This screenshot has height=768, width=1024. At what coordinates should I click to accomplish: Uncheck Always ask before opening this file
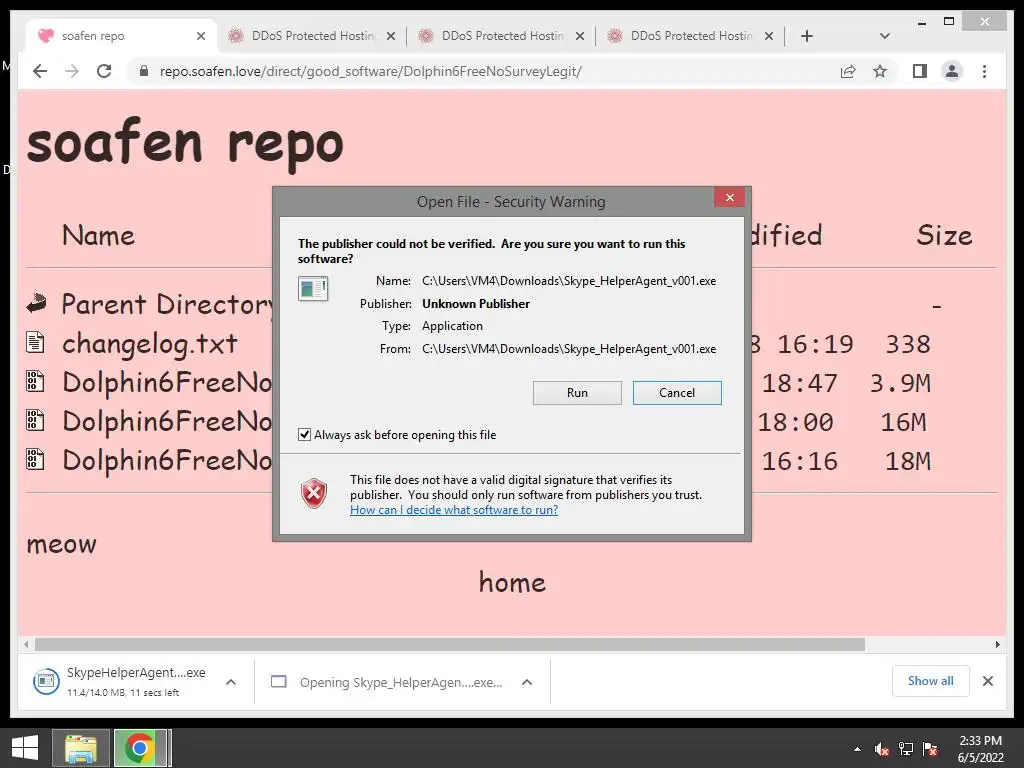(304, 435)
